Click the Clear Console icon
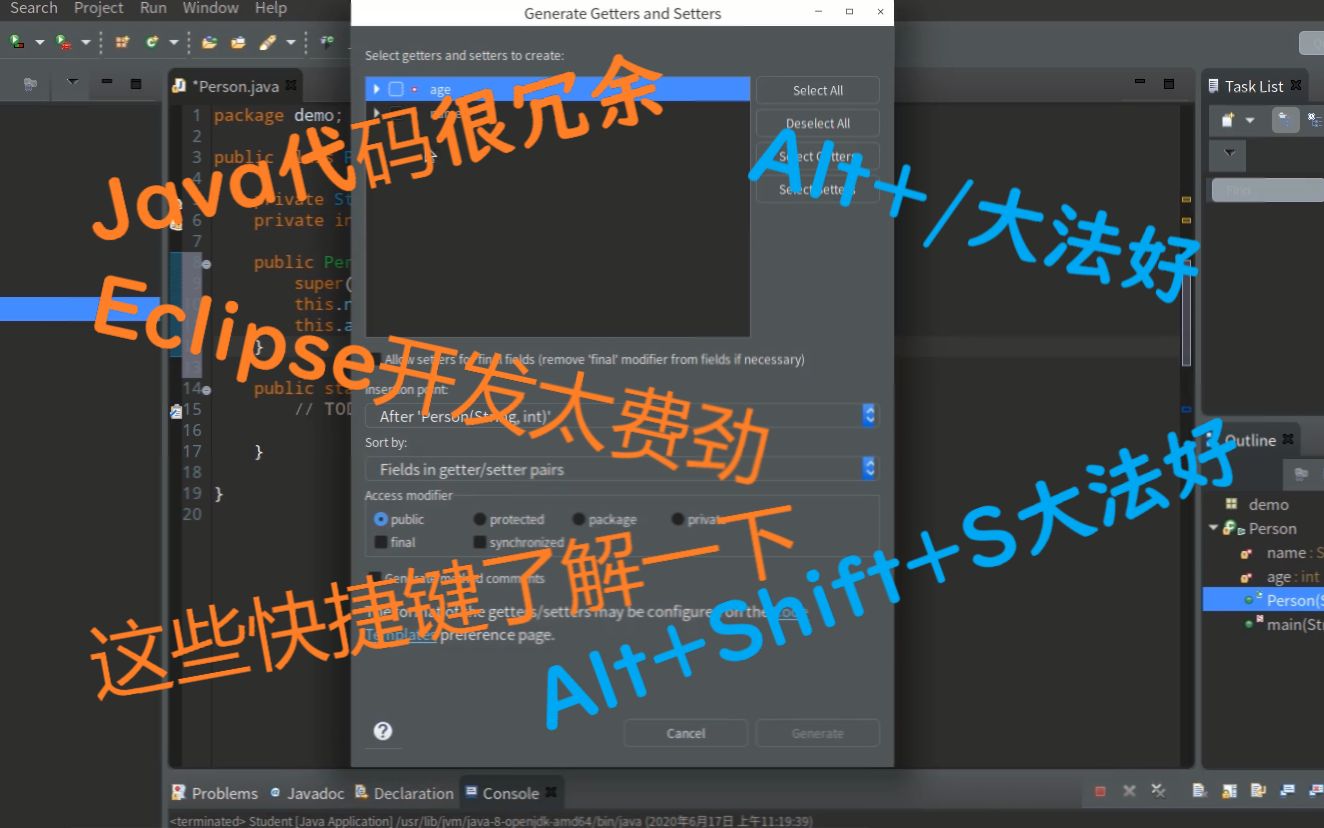 [x=1199, y=791]
